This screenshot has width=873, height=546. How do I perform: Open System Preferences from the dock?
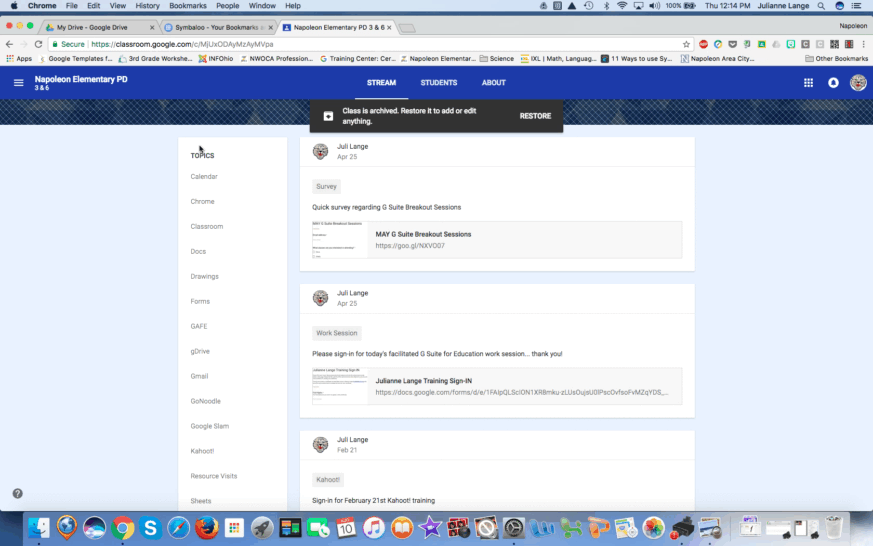(x=514, y=528)
